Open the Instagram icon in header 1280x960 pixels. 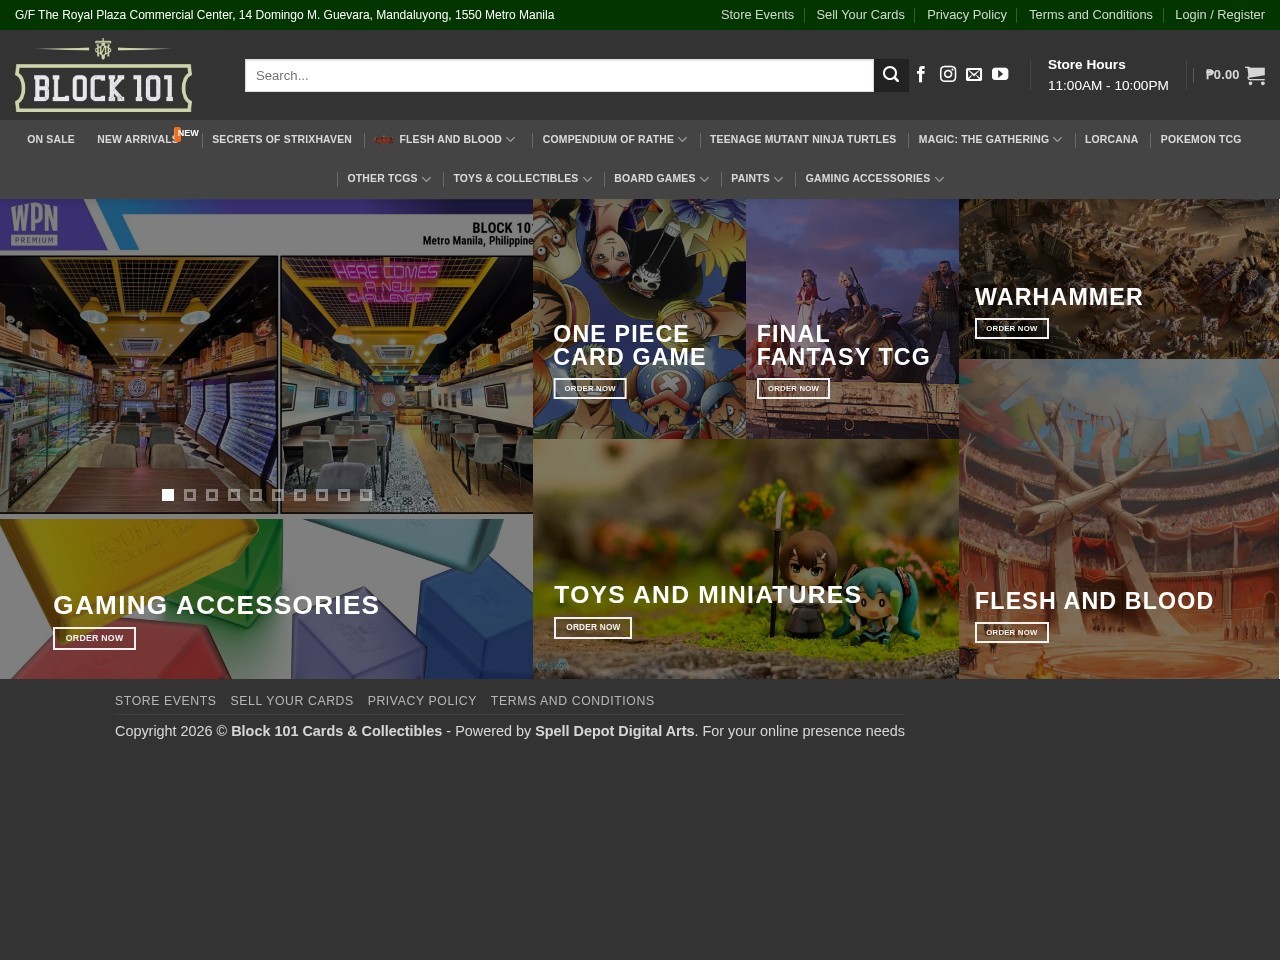(948, 74)
